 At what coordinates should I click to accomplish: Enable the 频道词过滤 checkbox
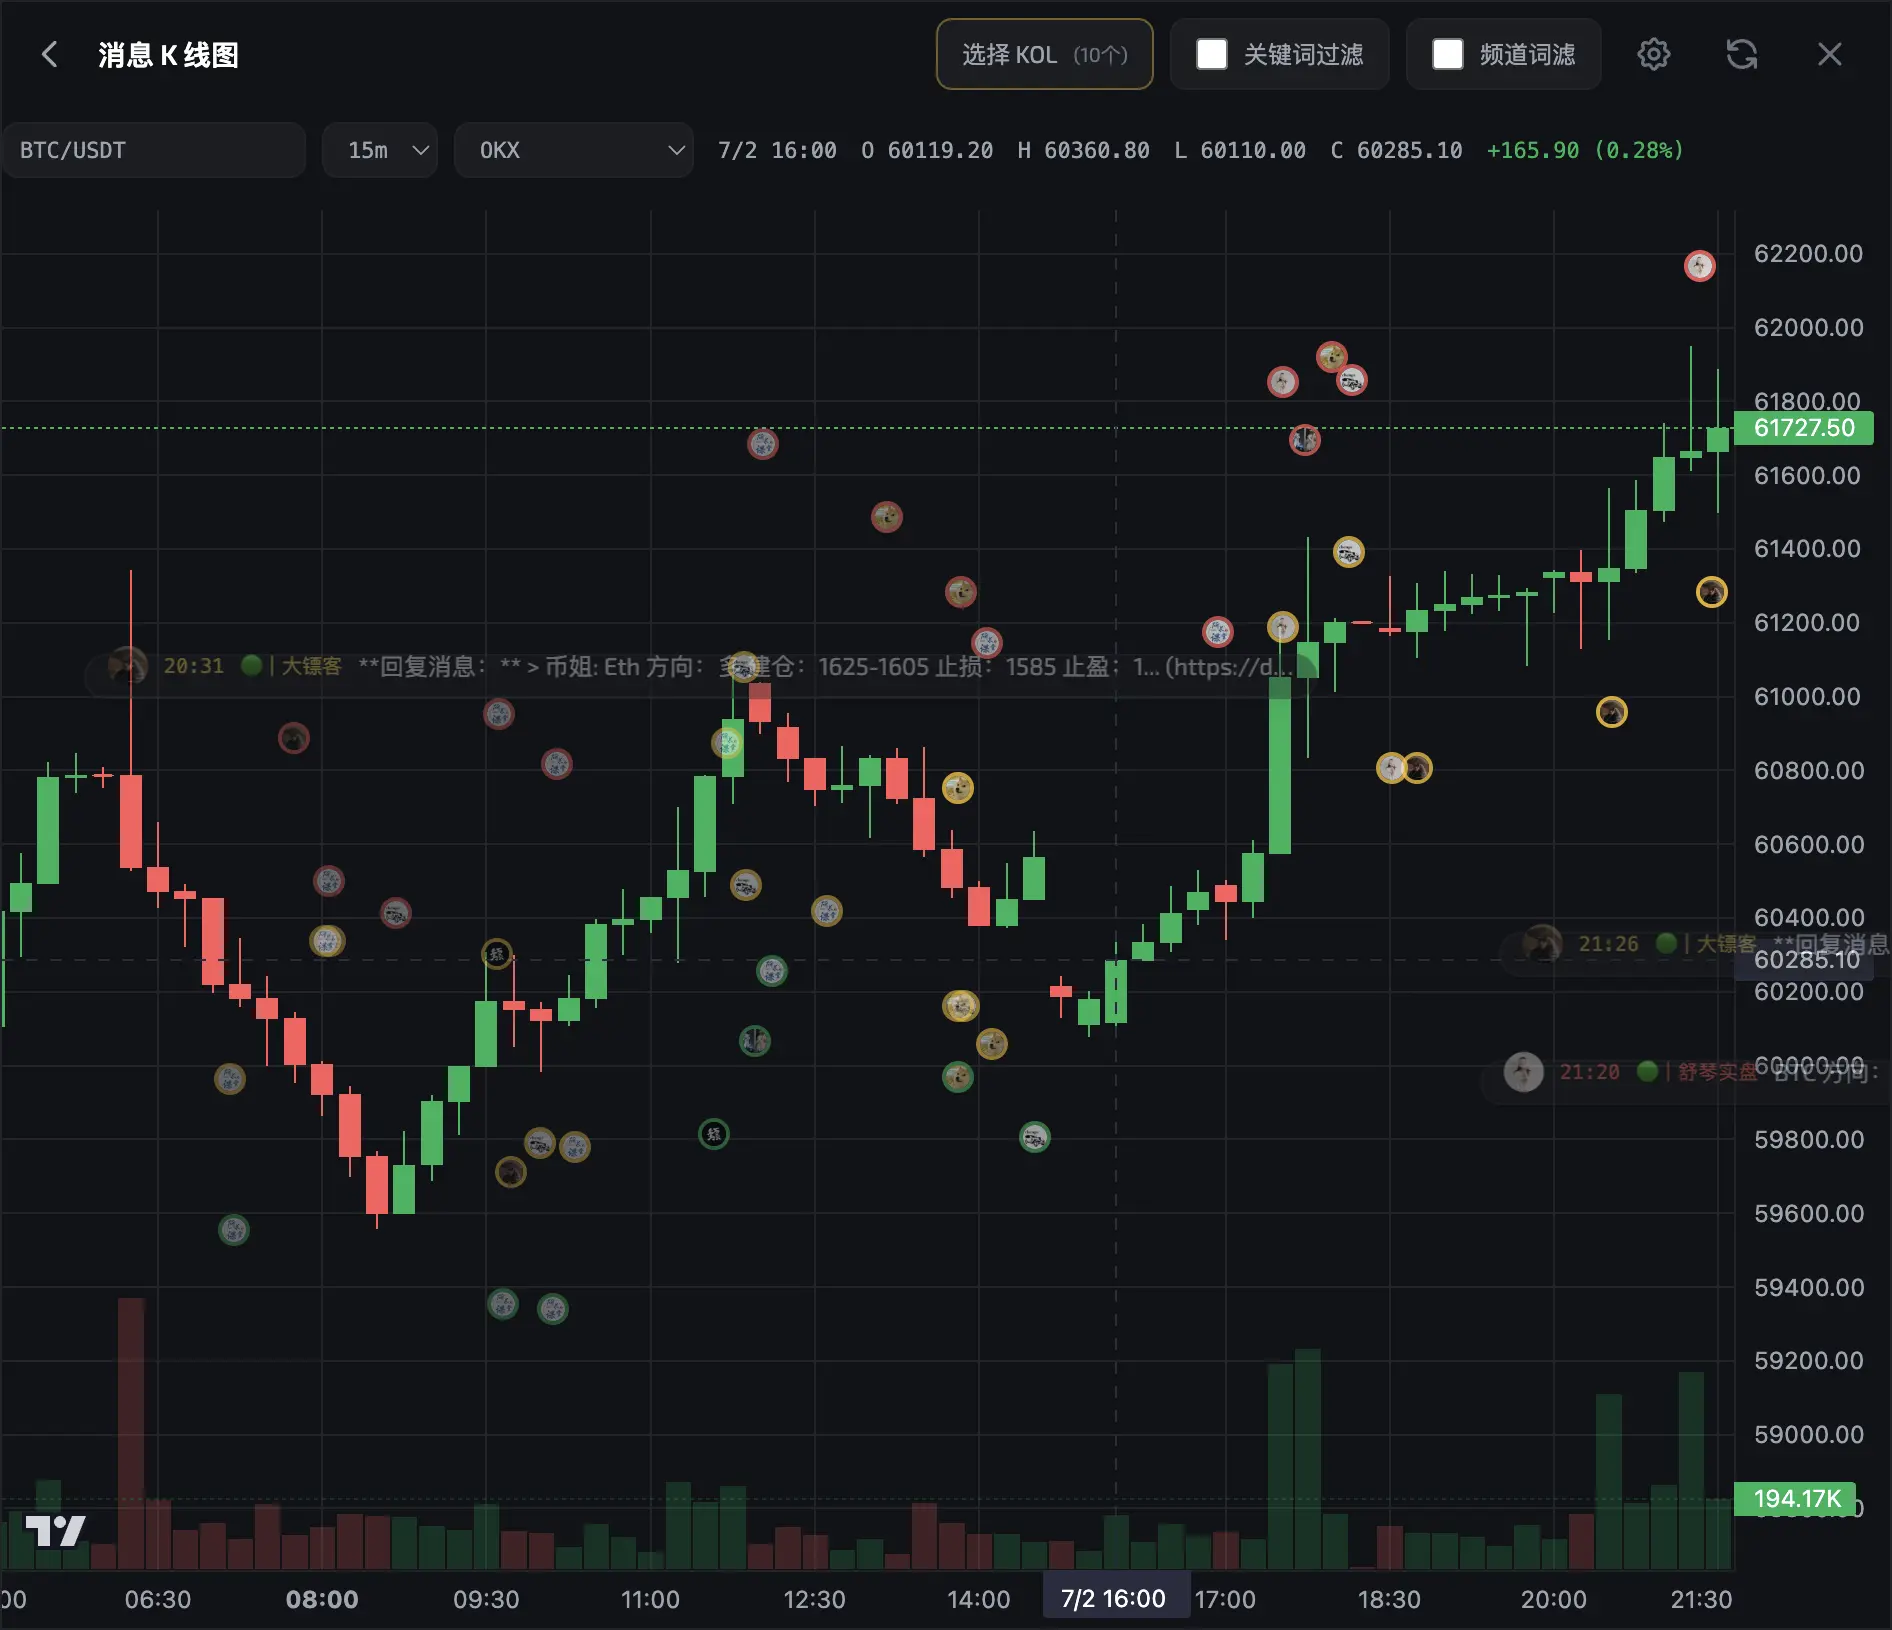pos(1448,54)
